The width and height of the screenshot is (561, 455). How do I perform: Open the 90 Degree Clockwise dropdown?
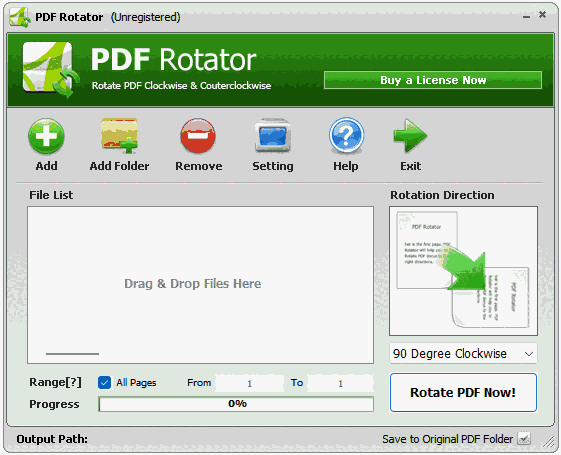(463, 353)
